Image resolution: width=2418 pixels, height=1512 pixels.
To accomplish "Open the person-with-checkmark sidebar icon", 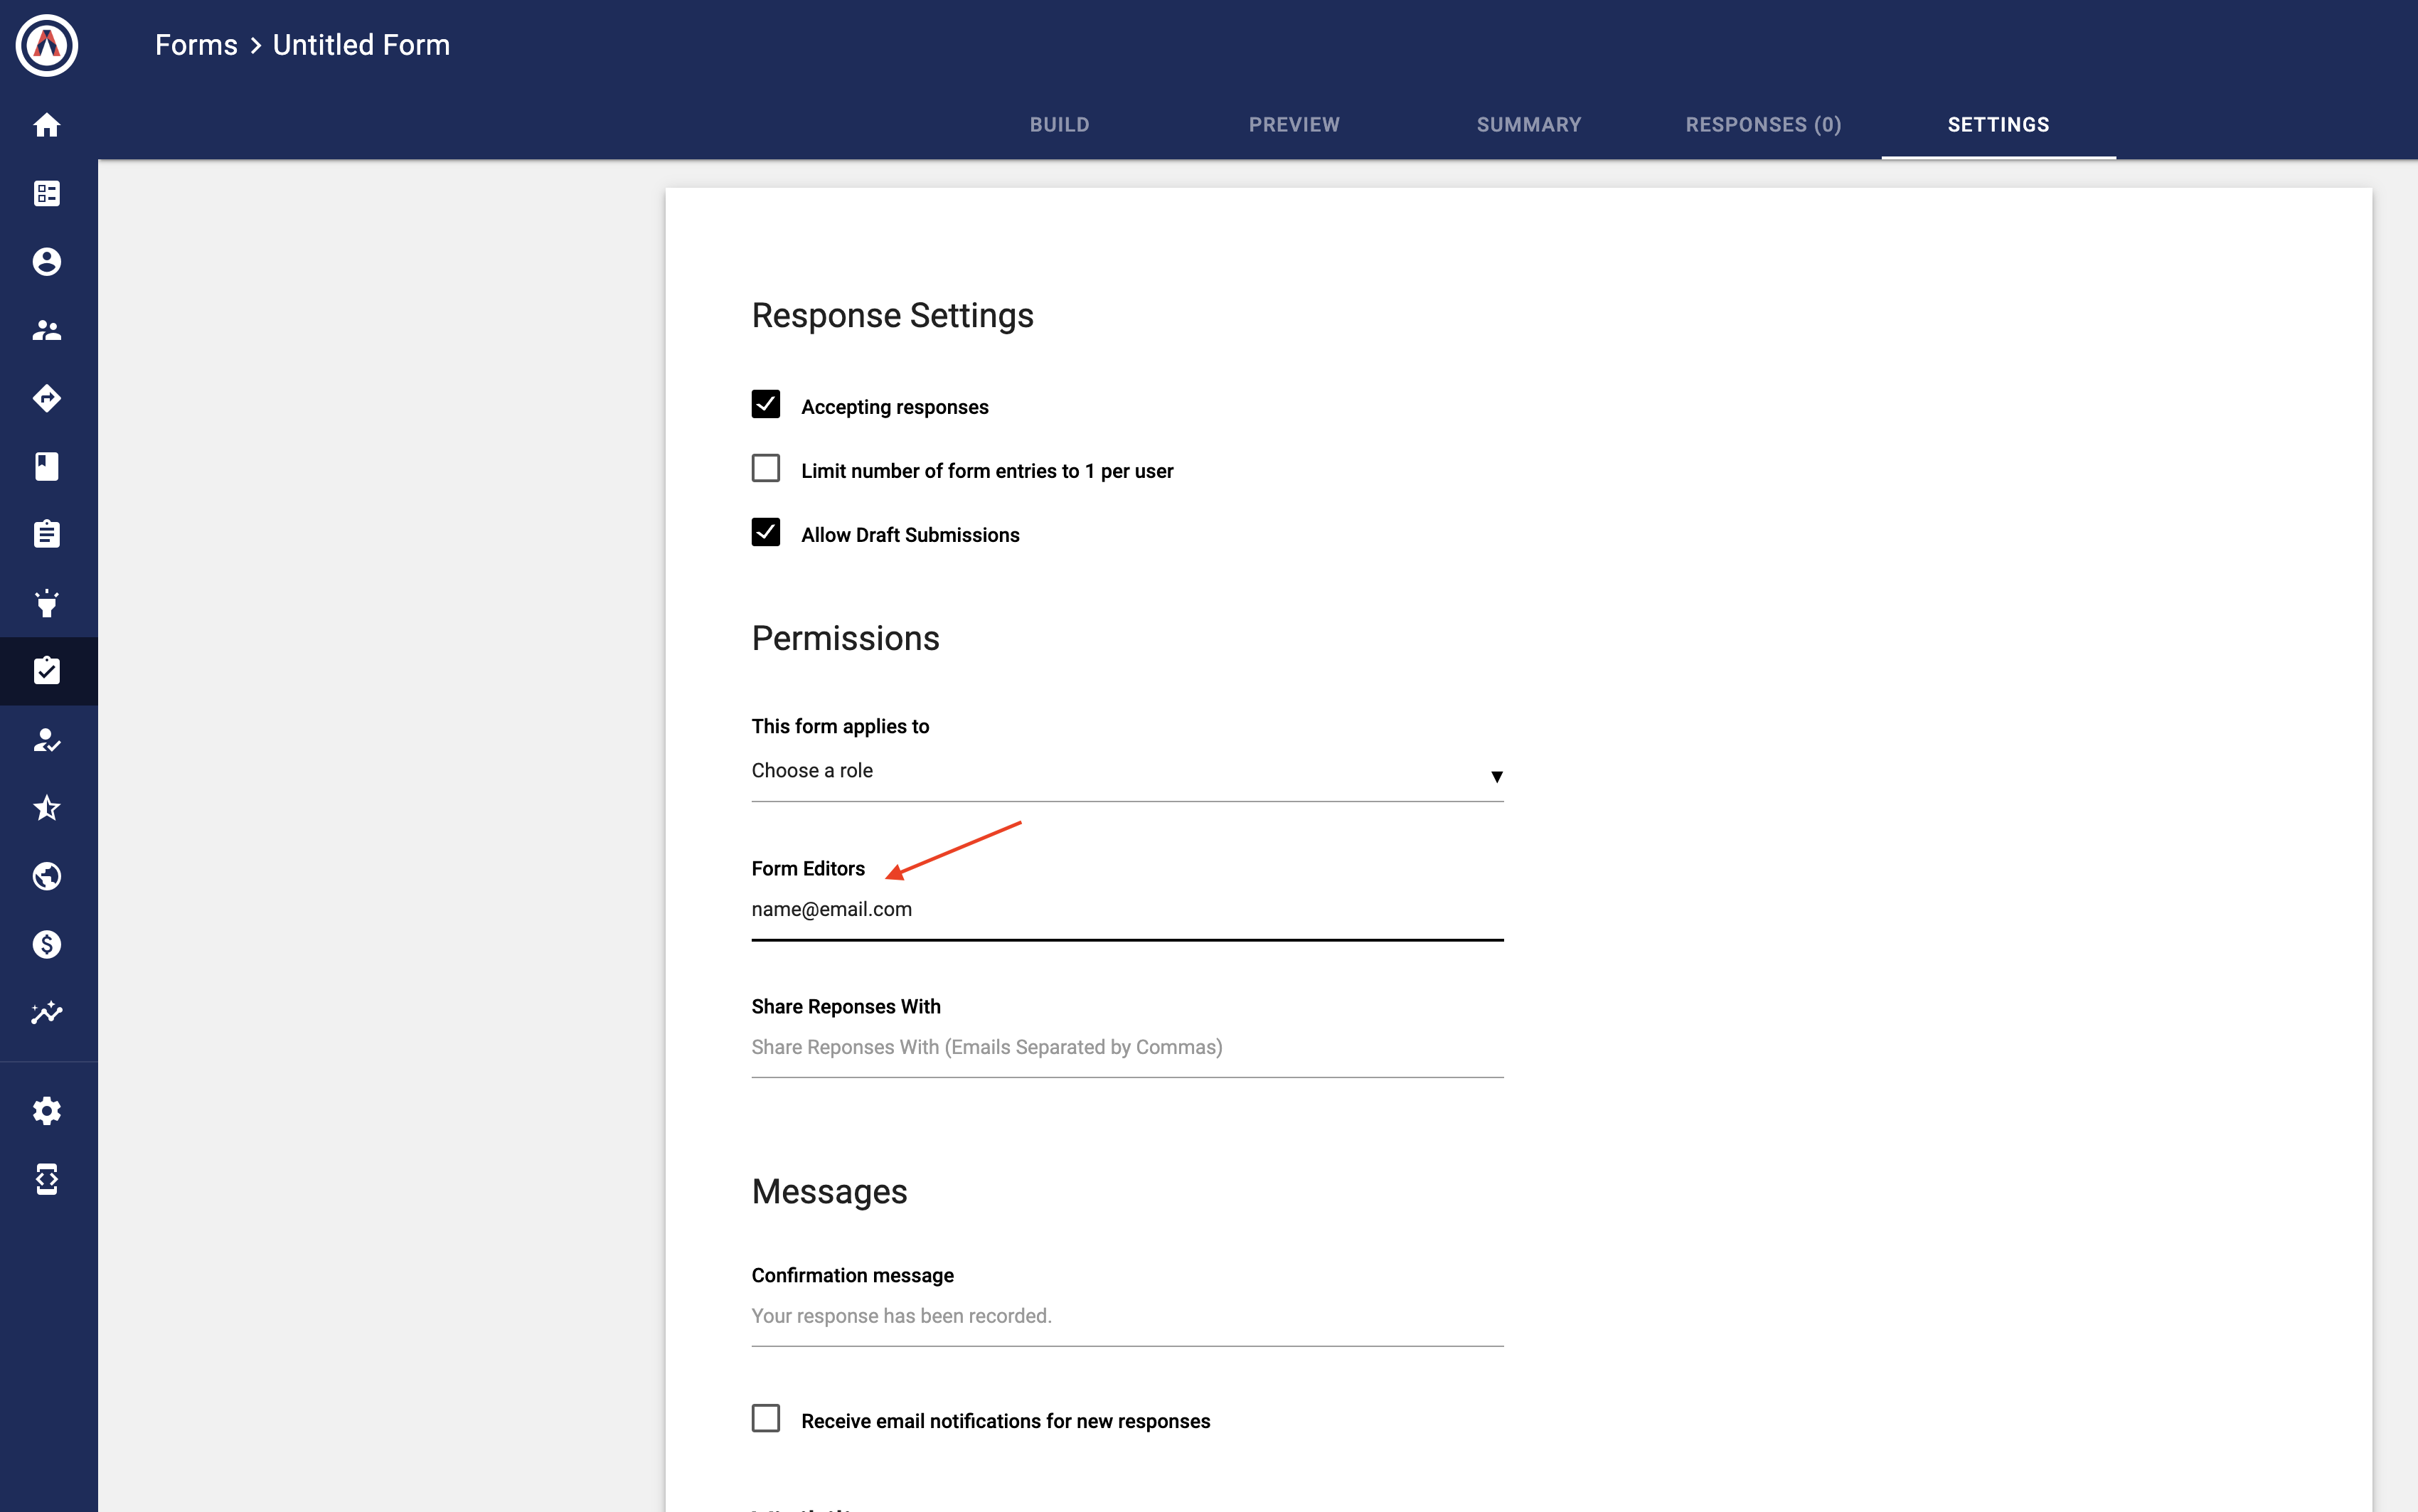I will [x=47, y=740].
